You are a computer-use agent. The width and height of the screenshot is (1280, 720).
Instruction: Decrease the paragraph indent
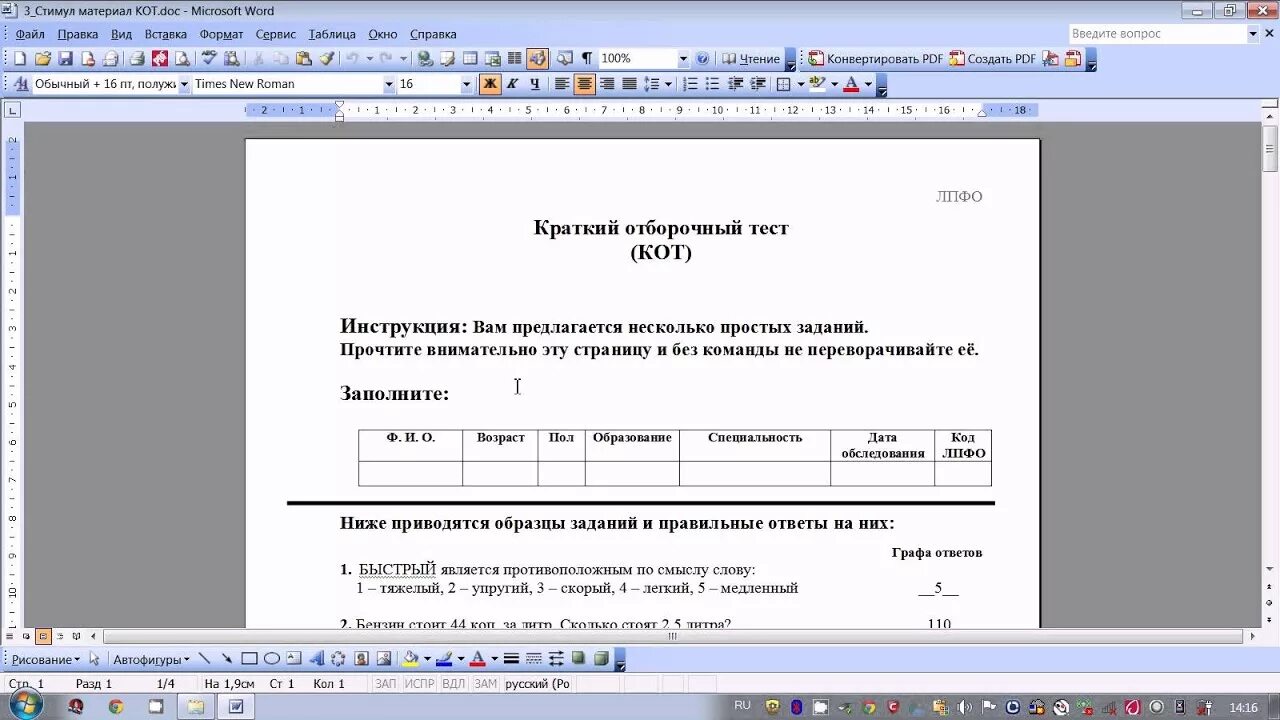point(735,84)
